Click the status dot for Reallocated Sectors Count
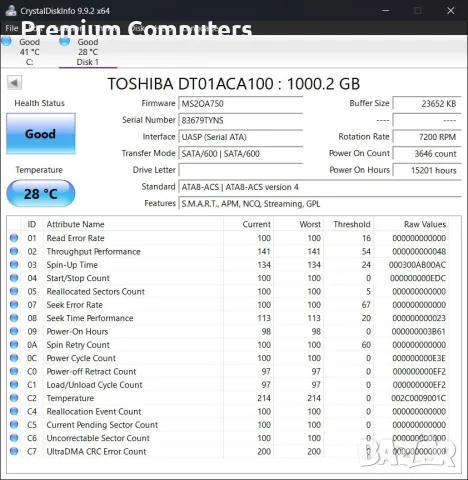468x480 pixels. (x=14, y=291)
